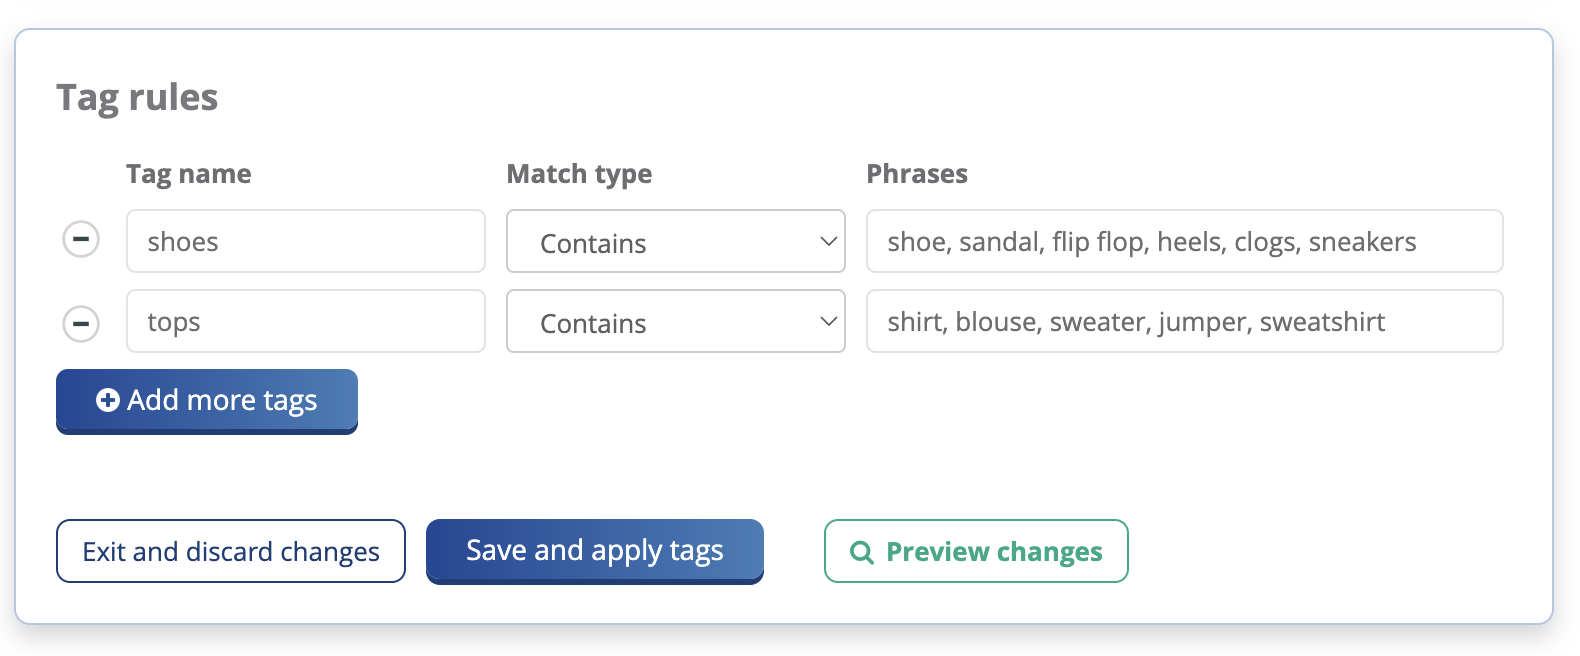This screenshot has width=1580, height=656.
Task: Click the Tag name column header
Action: click(x=189, y=174)
